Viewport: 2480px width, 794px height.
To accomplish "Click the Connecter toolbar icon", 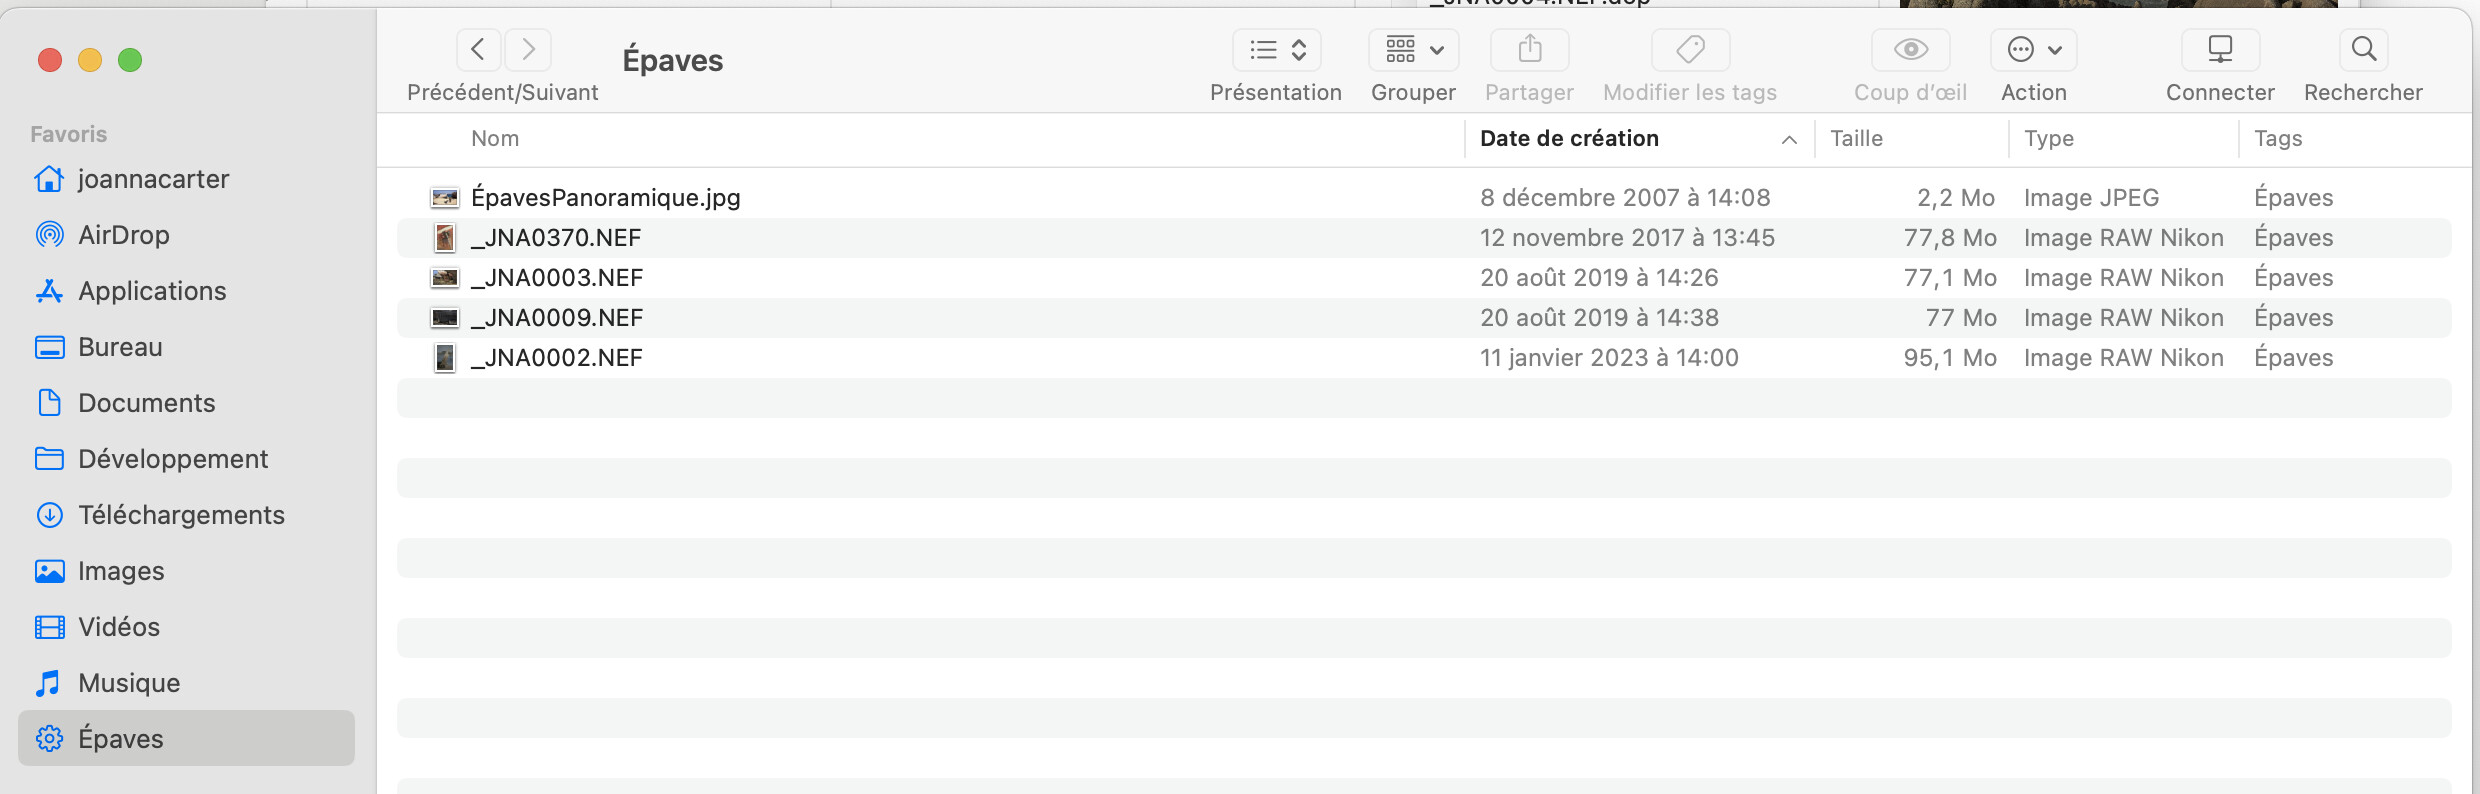I will click(2219, 50).
